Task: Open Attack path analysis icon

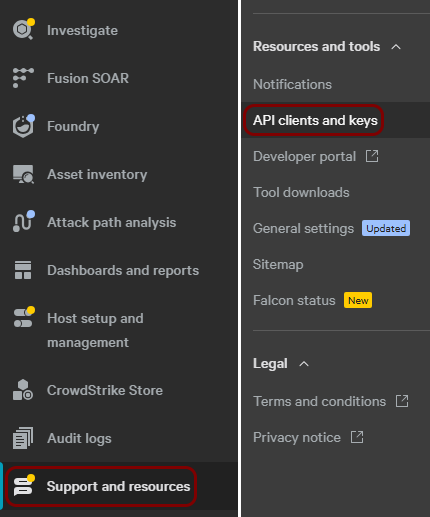Action: [23, 221]
